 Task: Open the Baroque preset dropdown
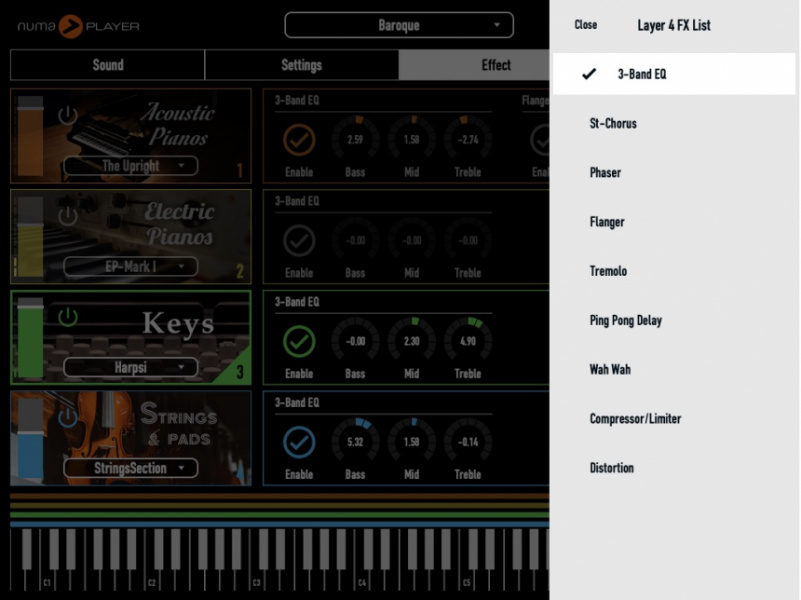click(398, 25)
